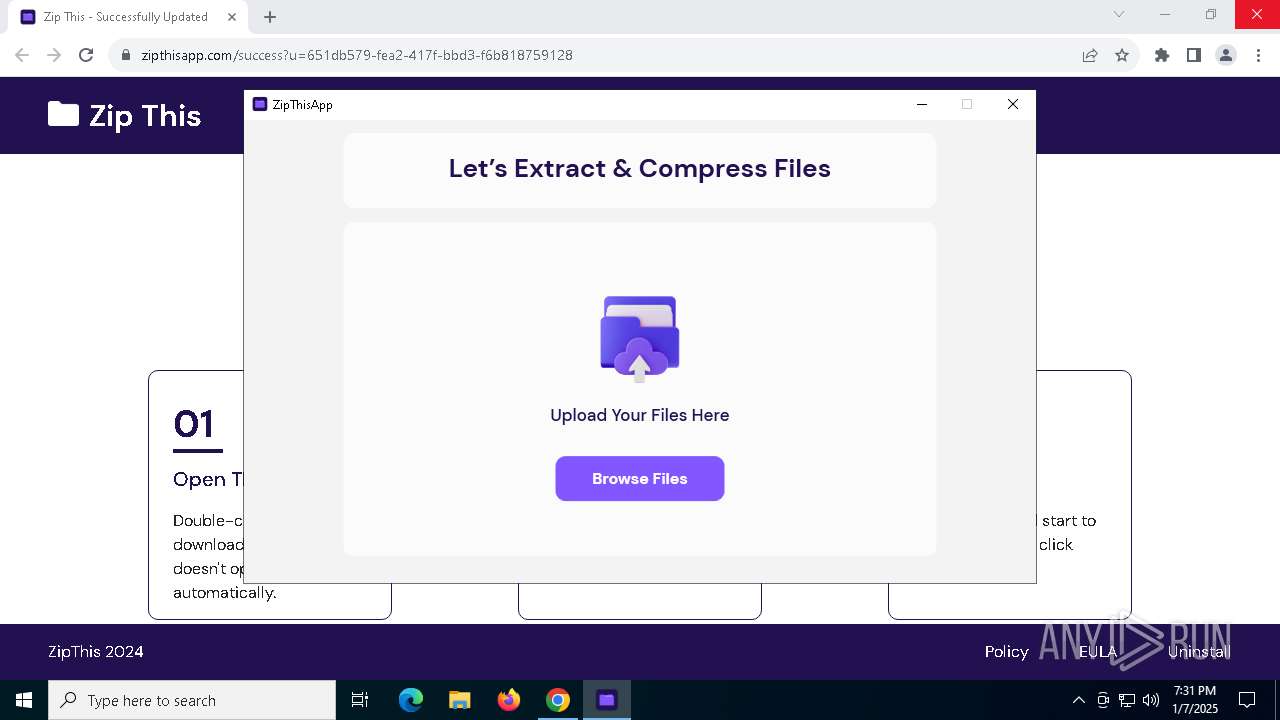Focus the Chrome address bar URL

[357, 55]
